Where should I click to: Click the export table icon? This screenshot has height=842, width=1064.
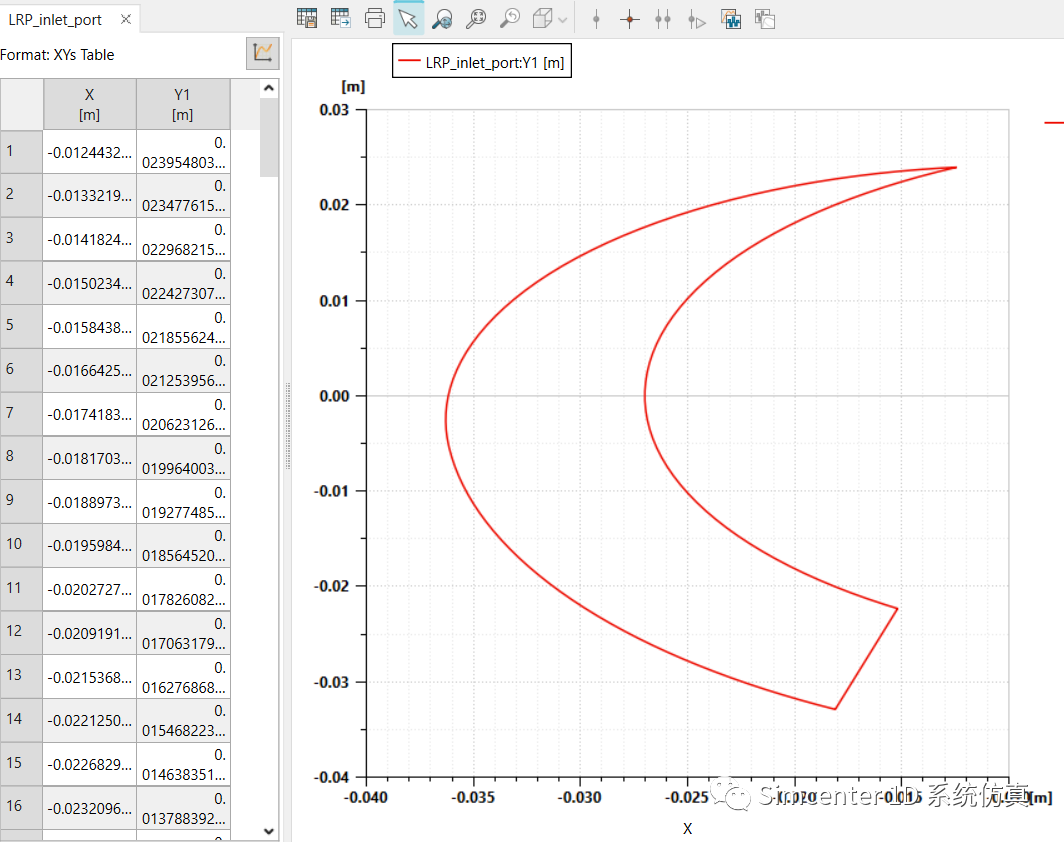[341, 18]
